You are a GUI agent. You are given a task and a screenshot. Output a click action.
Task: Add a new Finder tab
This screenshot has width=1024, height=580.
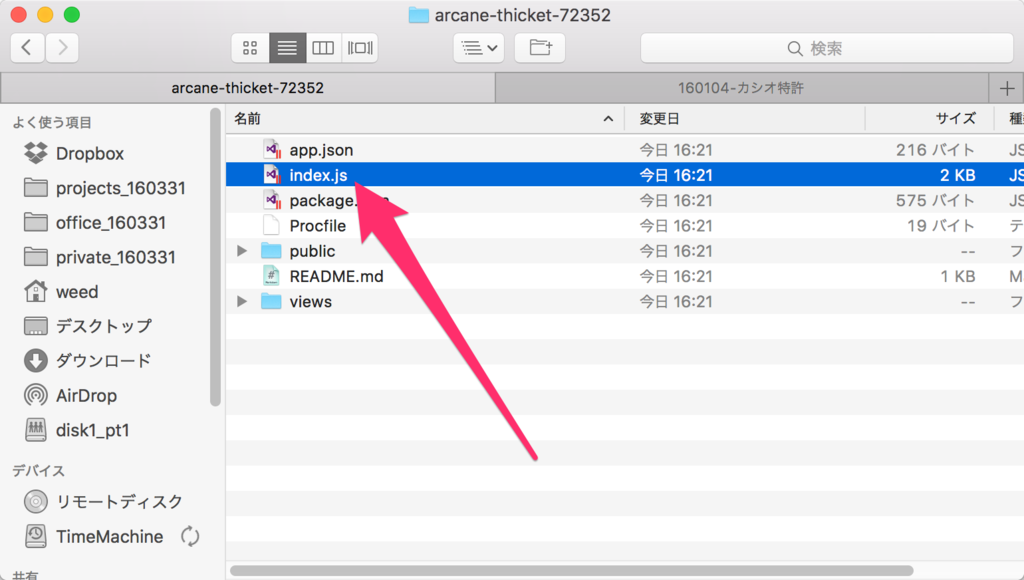click(x=1006, y=88)
